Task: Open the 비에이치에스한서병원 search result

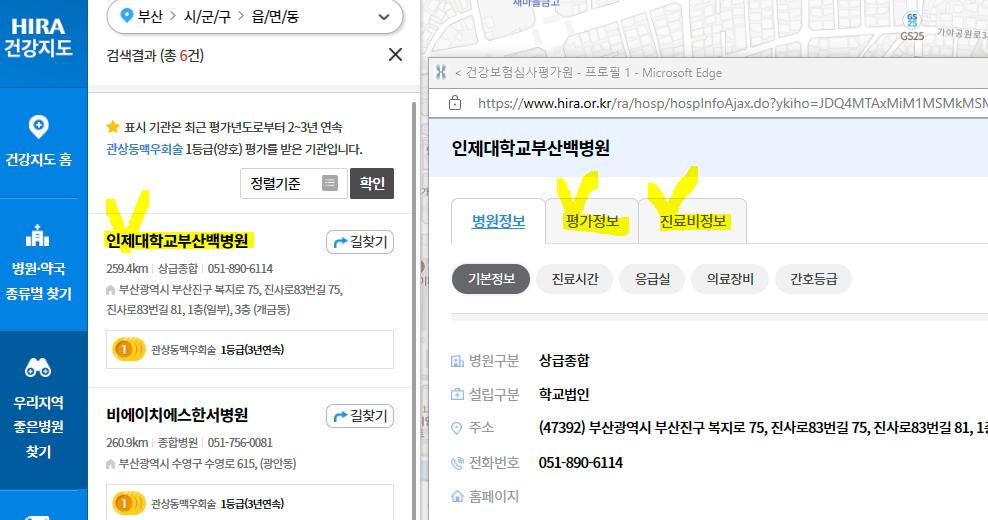Action: coord(177,415)
